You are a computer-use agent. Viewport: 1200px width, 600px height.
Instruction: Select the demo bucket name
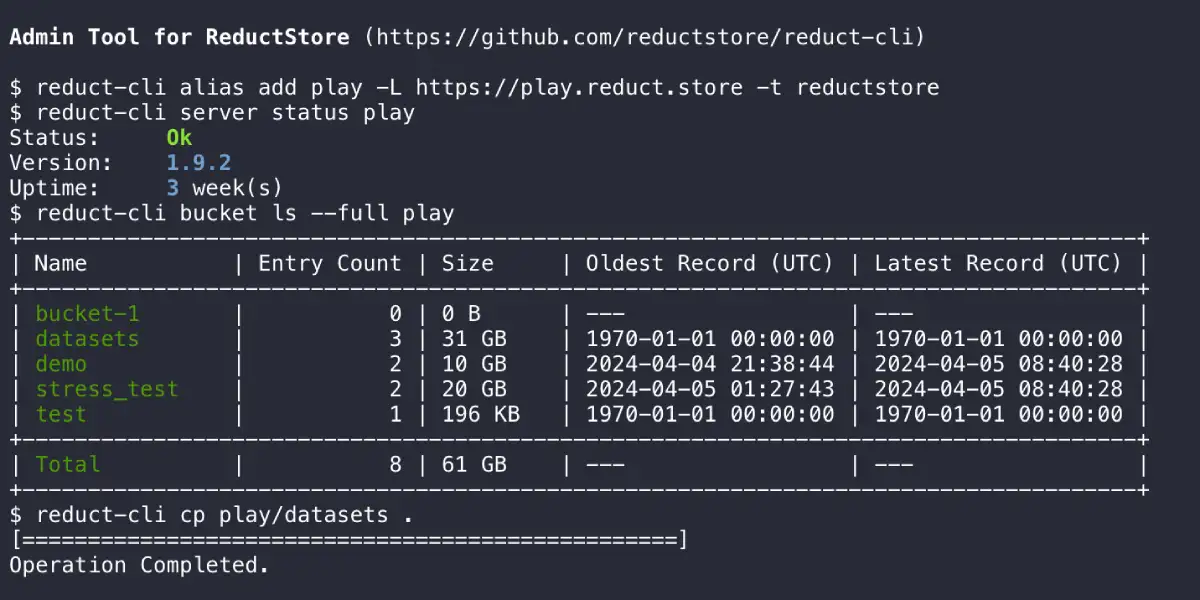pyautogui.click(x=61, y=364)
